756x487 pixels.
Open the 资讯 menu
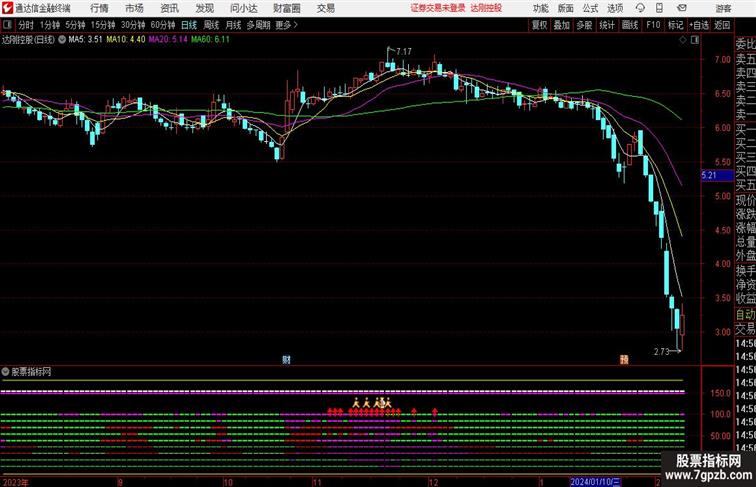pyautogui.click(x=169, y=8)
